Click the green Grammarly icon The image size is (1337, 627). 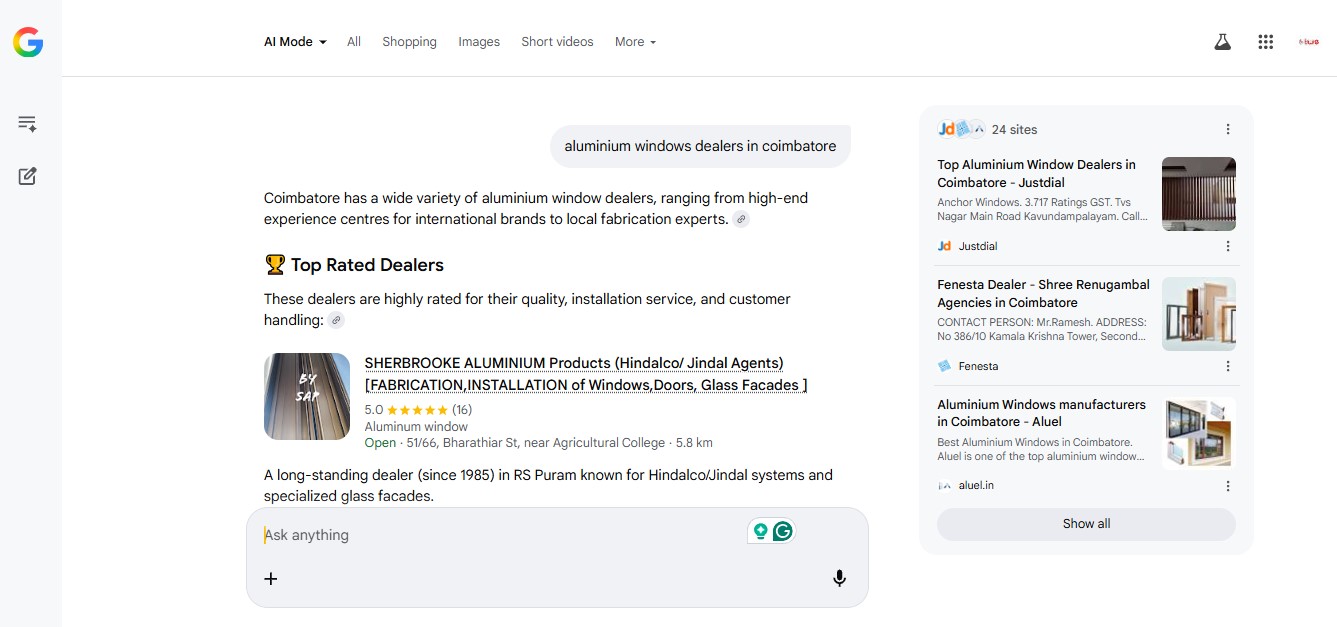[x=783, y=531]
